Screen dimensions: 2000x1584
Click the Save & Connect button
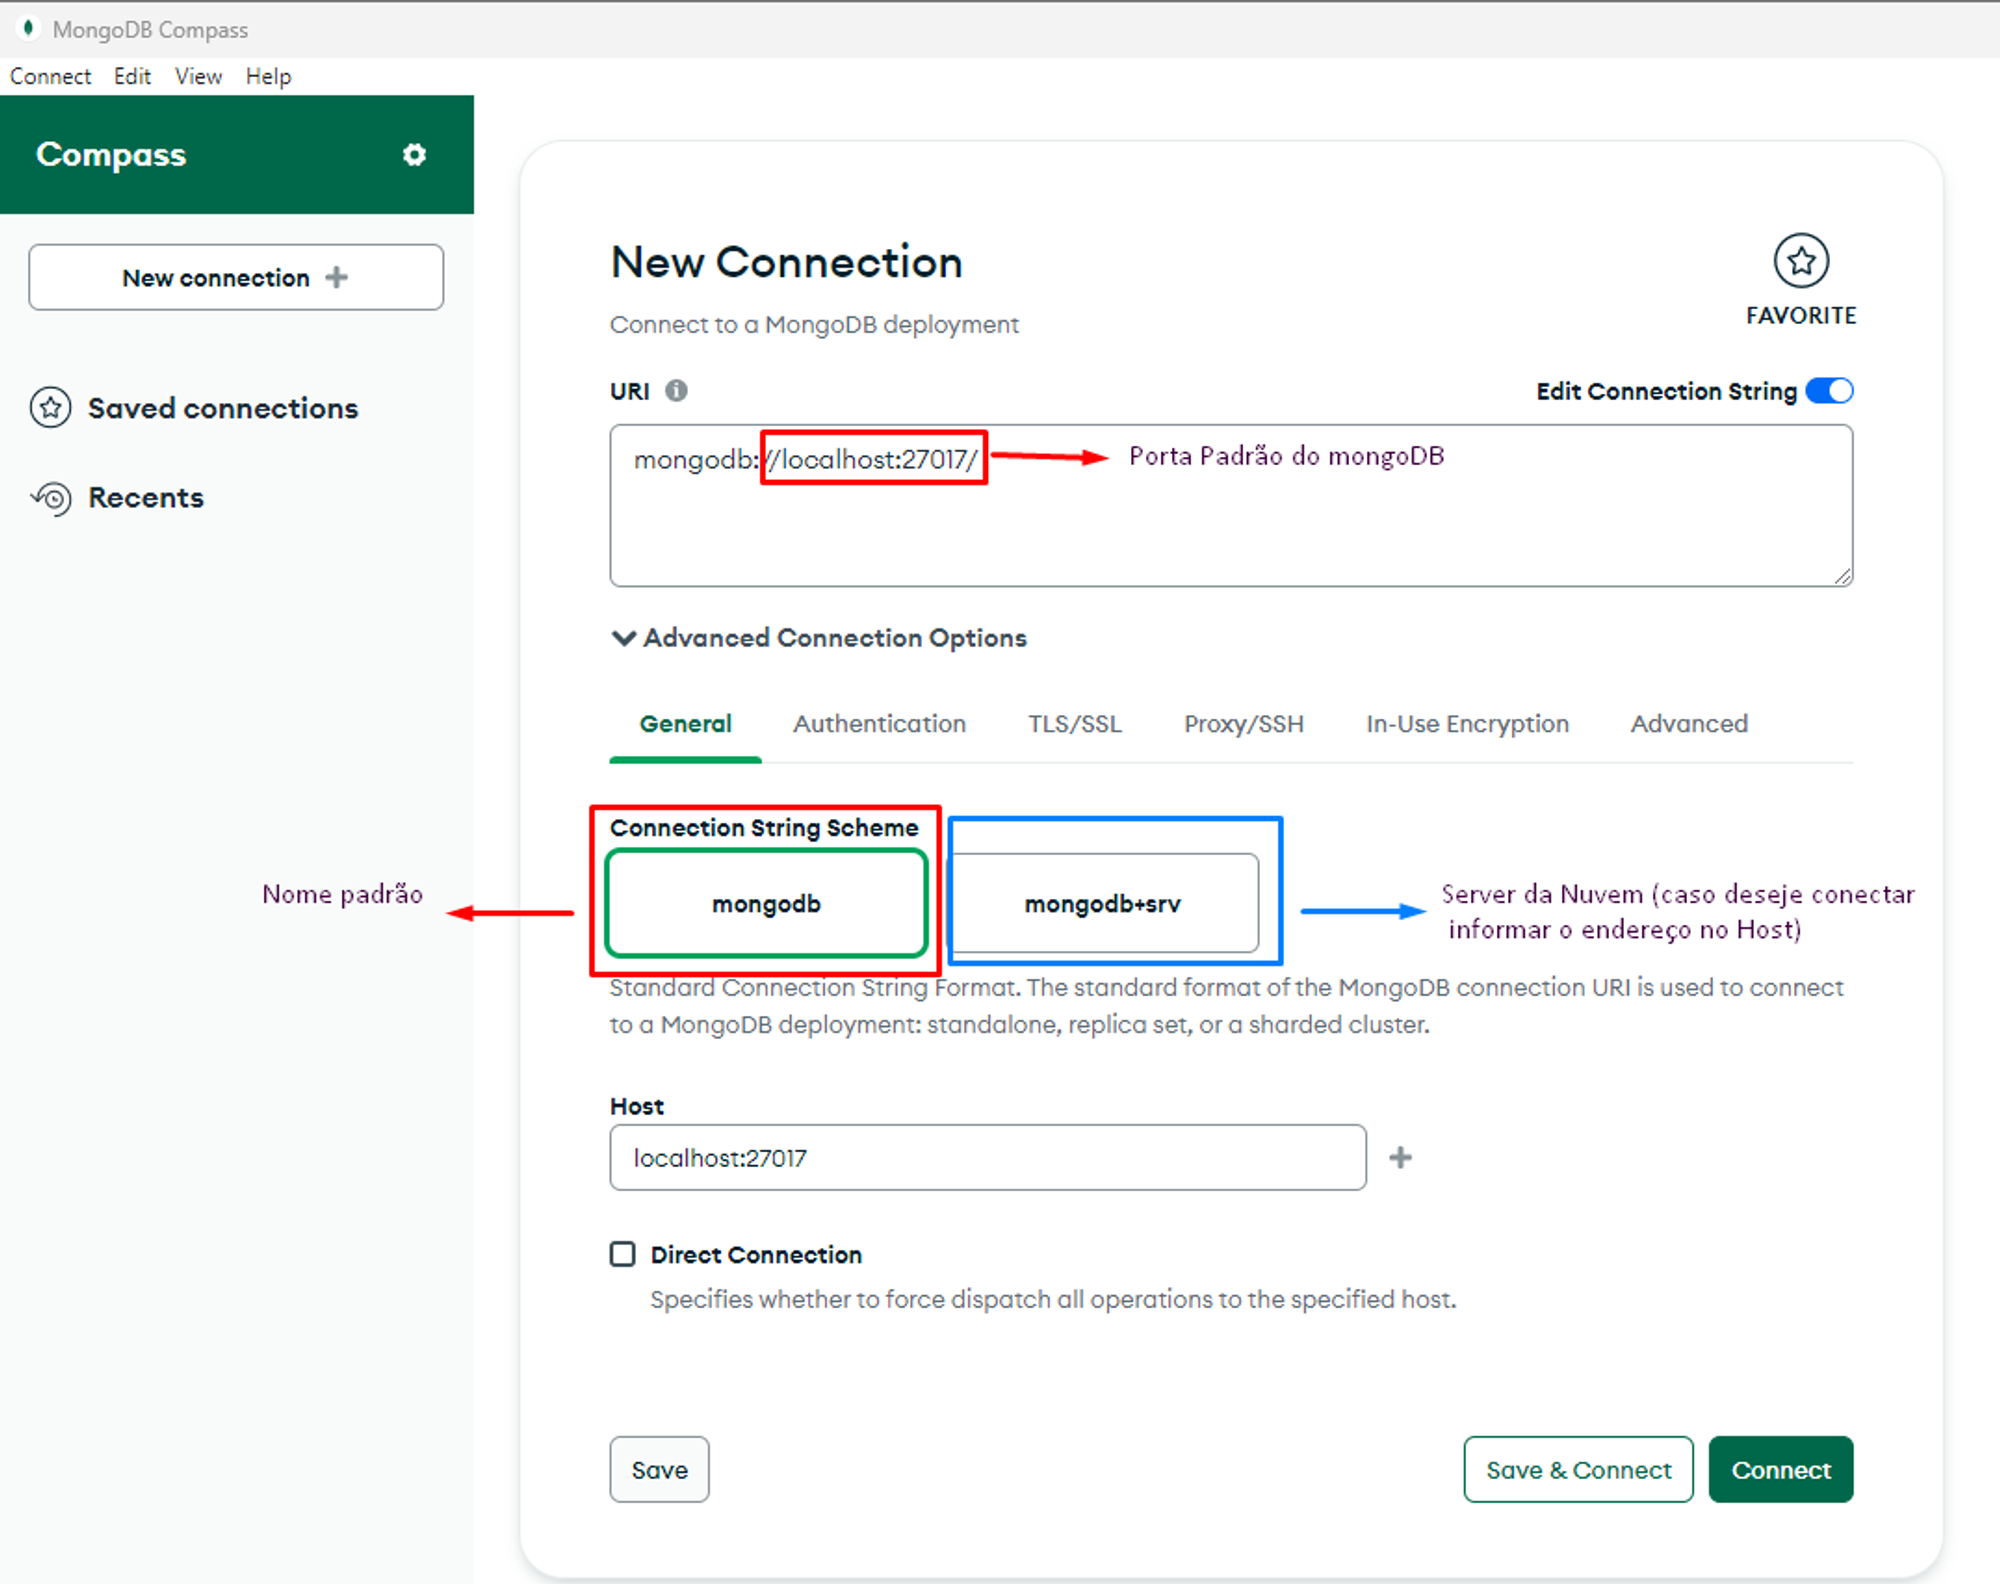[1578, 1470]
